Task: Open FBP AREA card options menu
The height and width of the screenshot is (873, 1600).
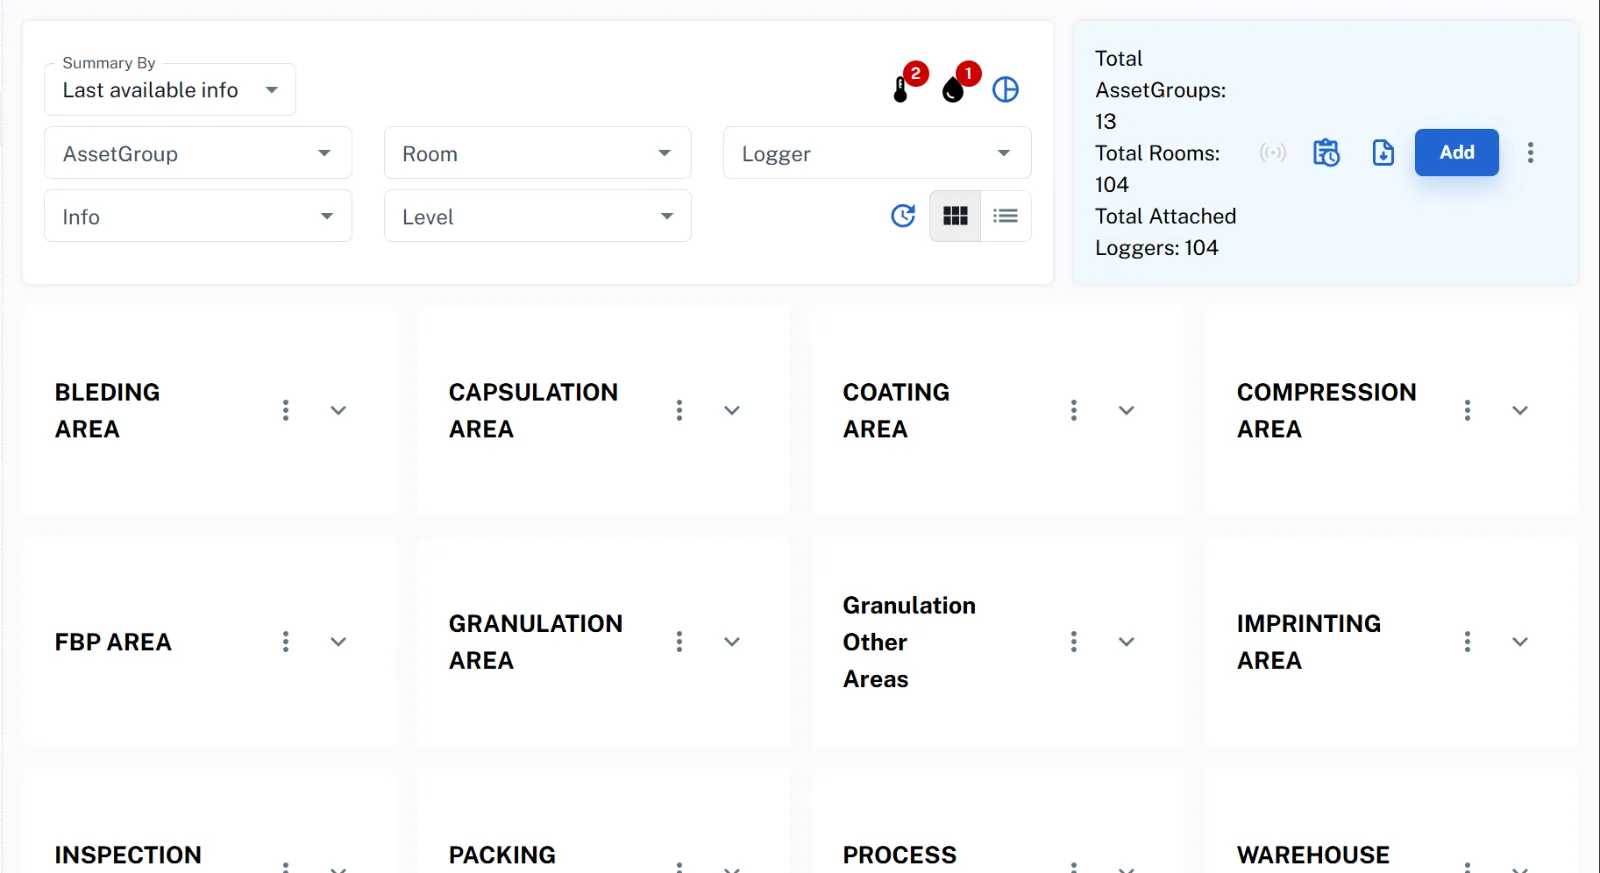Action: (286, 641)
